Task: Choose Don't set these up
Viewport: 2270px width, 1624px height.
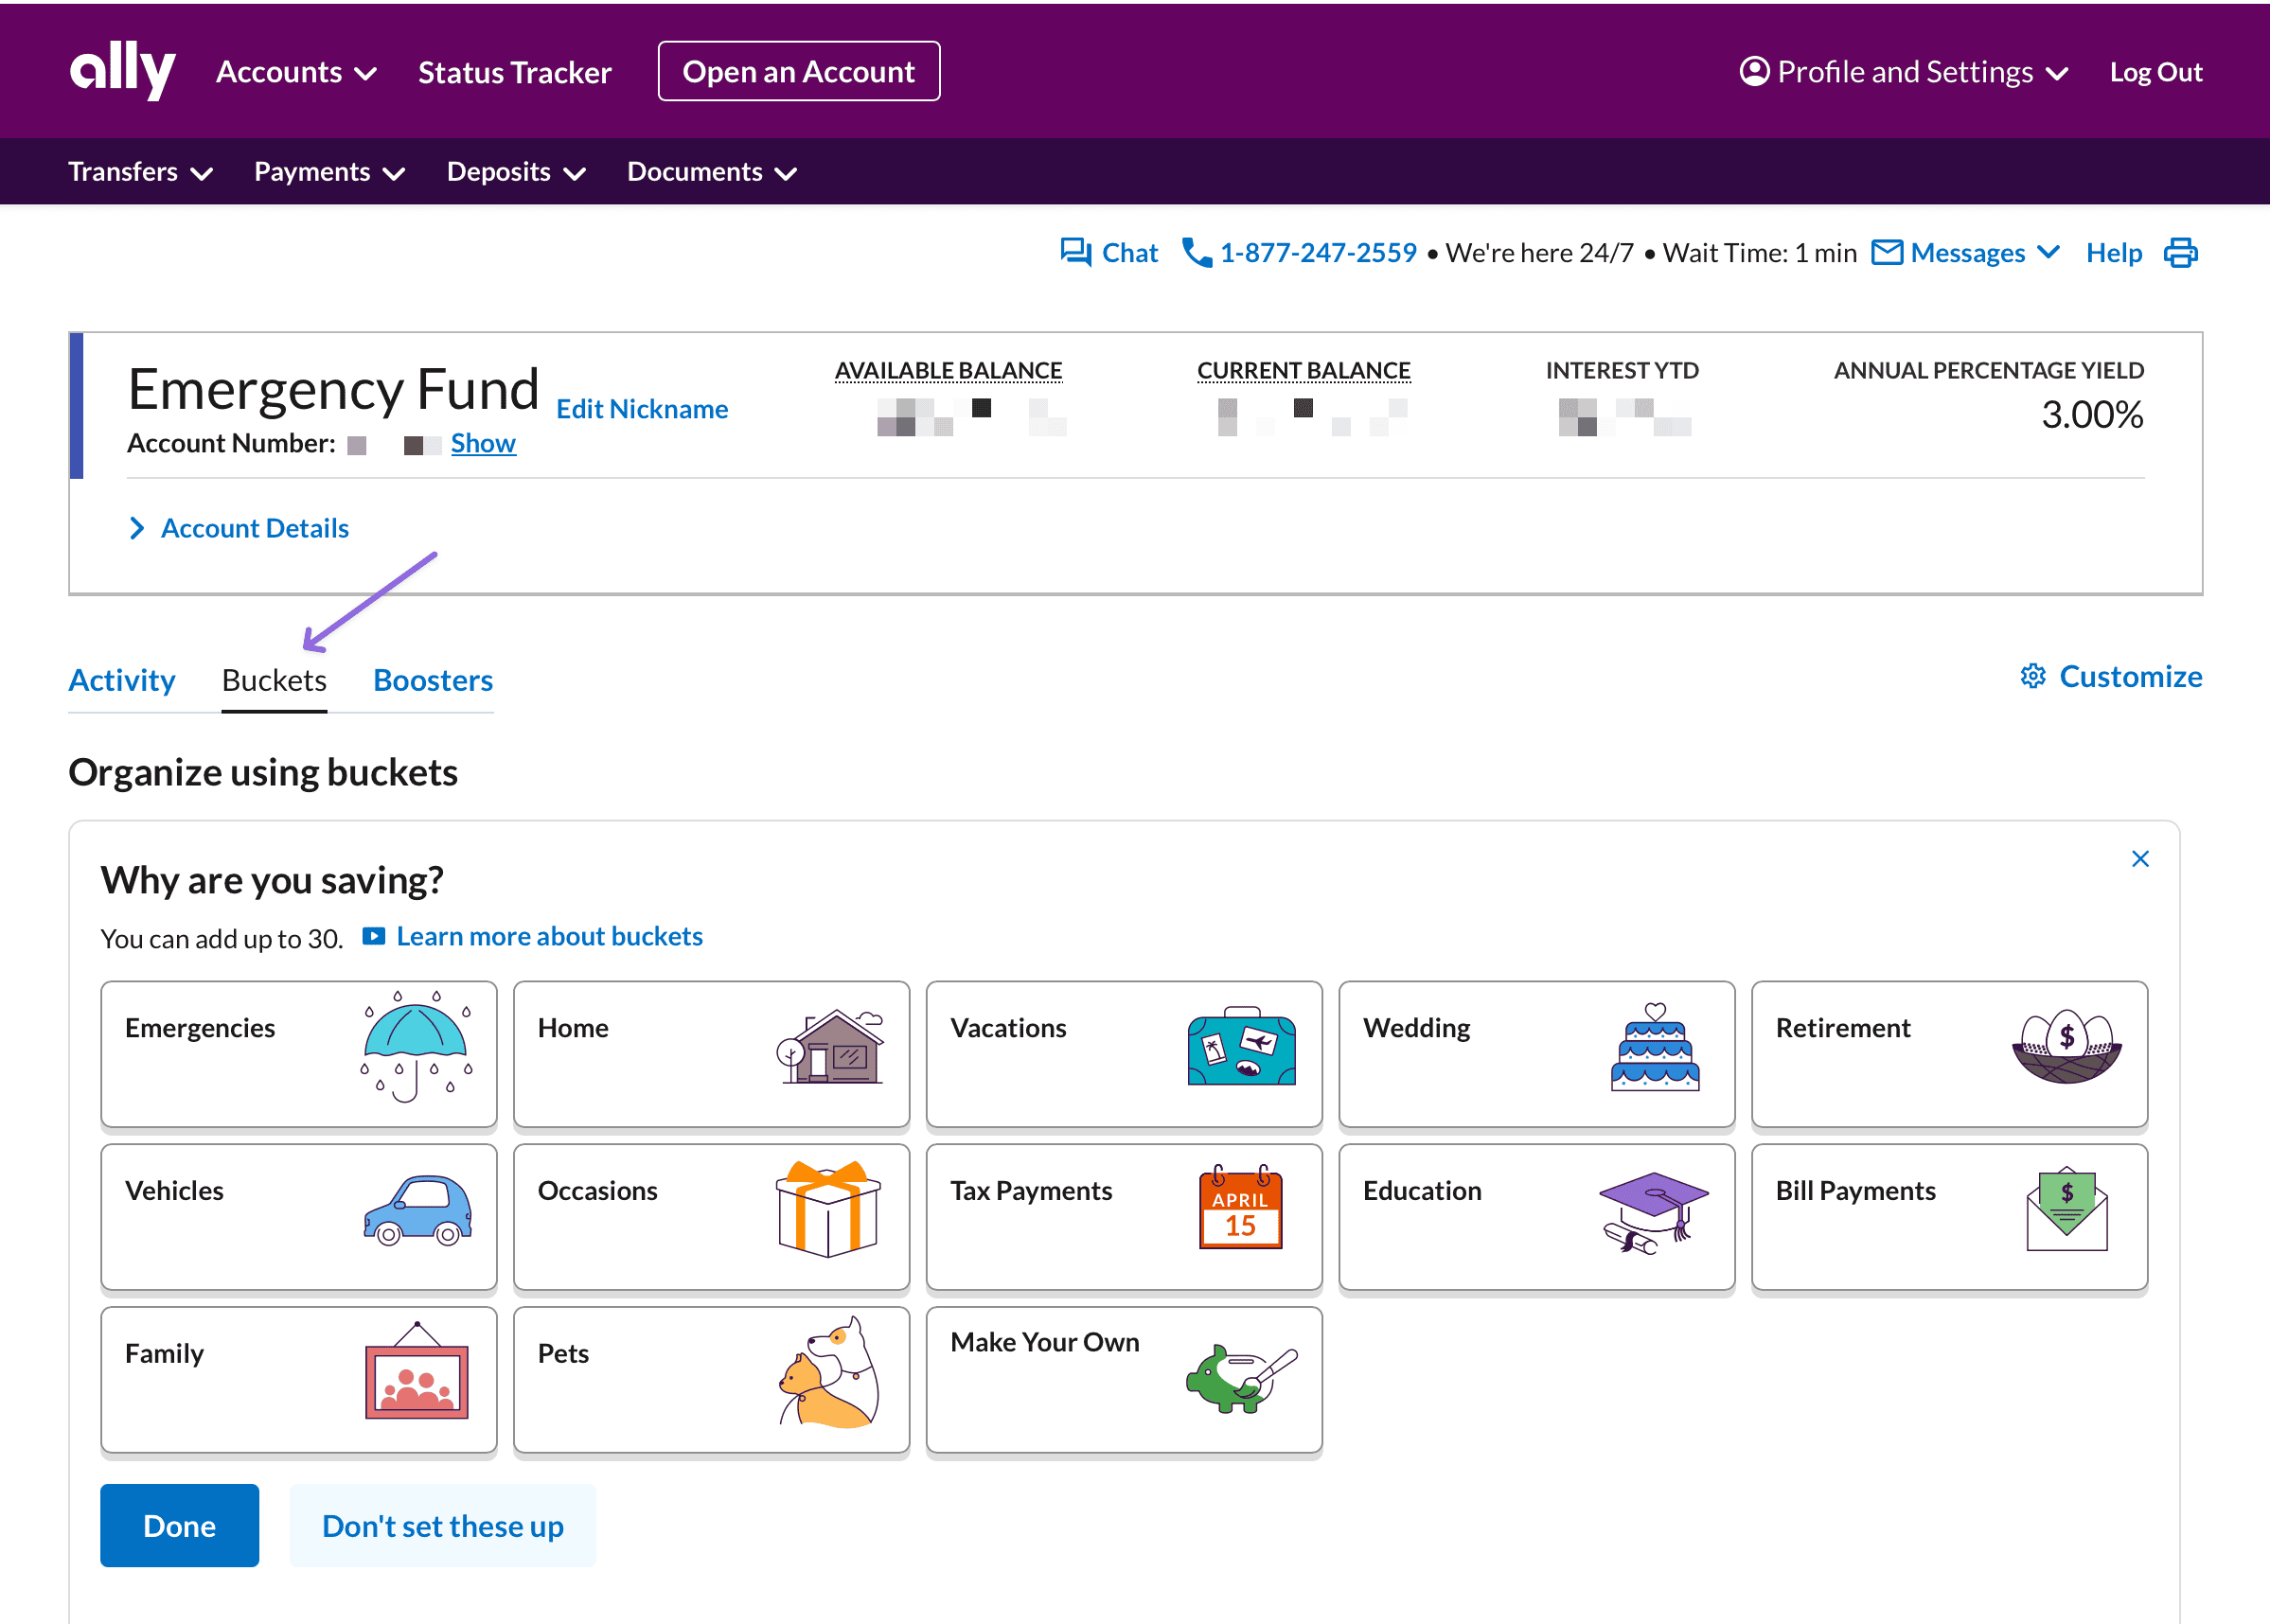Action: click(x=443, y=1526)
